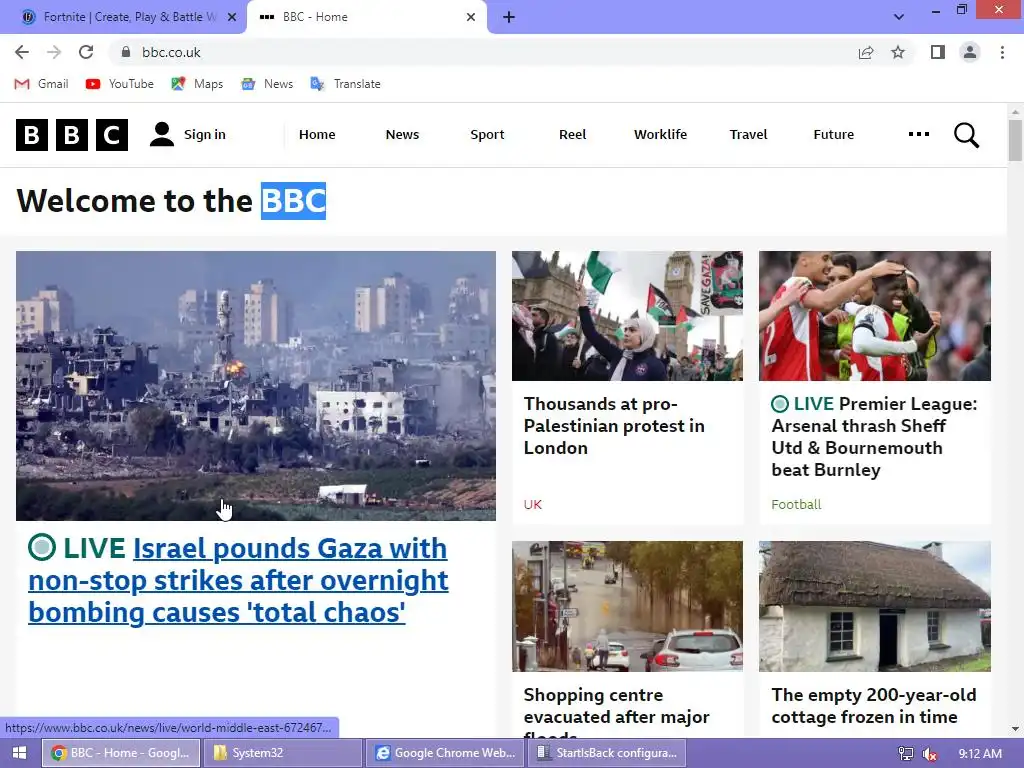Image resolution: width=1024 pixels, height=768 pixels.
Task: Open the Gmail bookmark
Action: pos(41,84)
